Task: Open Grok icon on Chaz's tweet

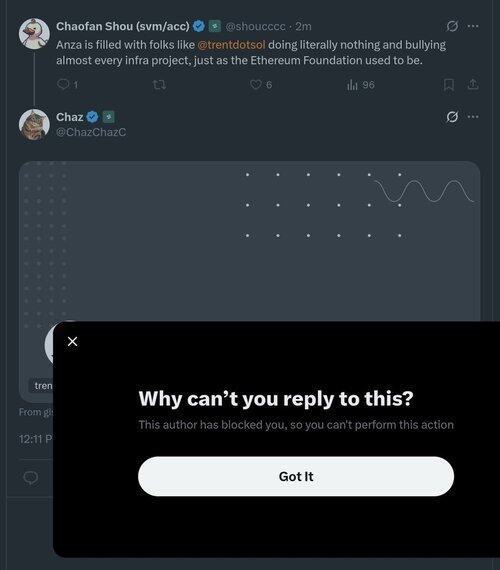Action: pyautogui.click(x=452, y=117)
